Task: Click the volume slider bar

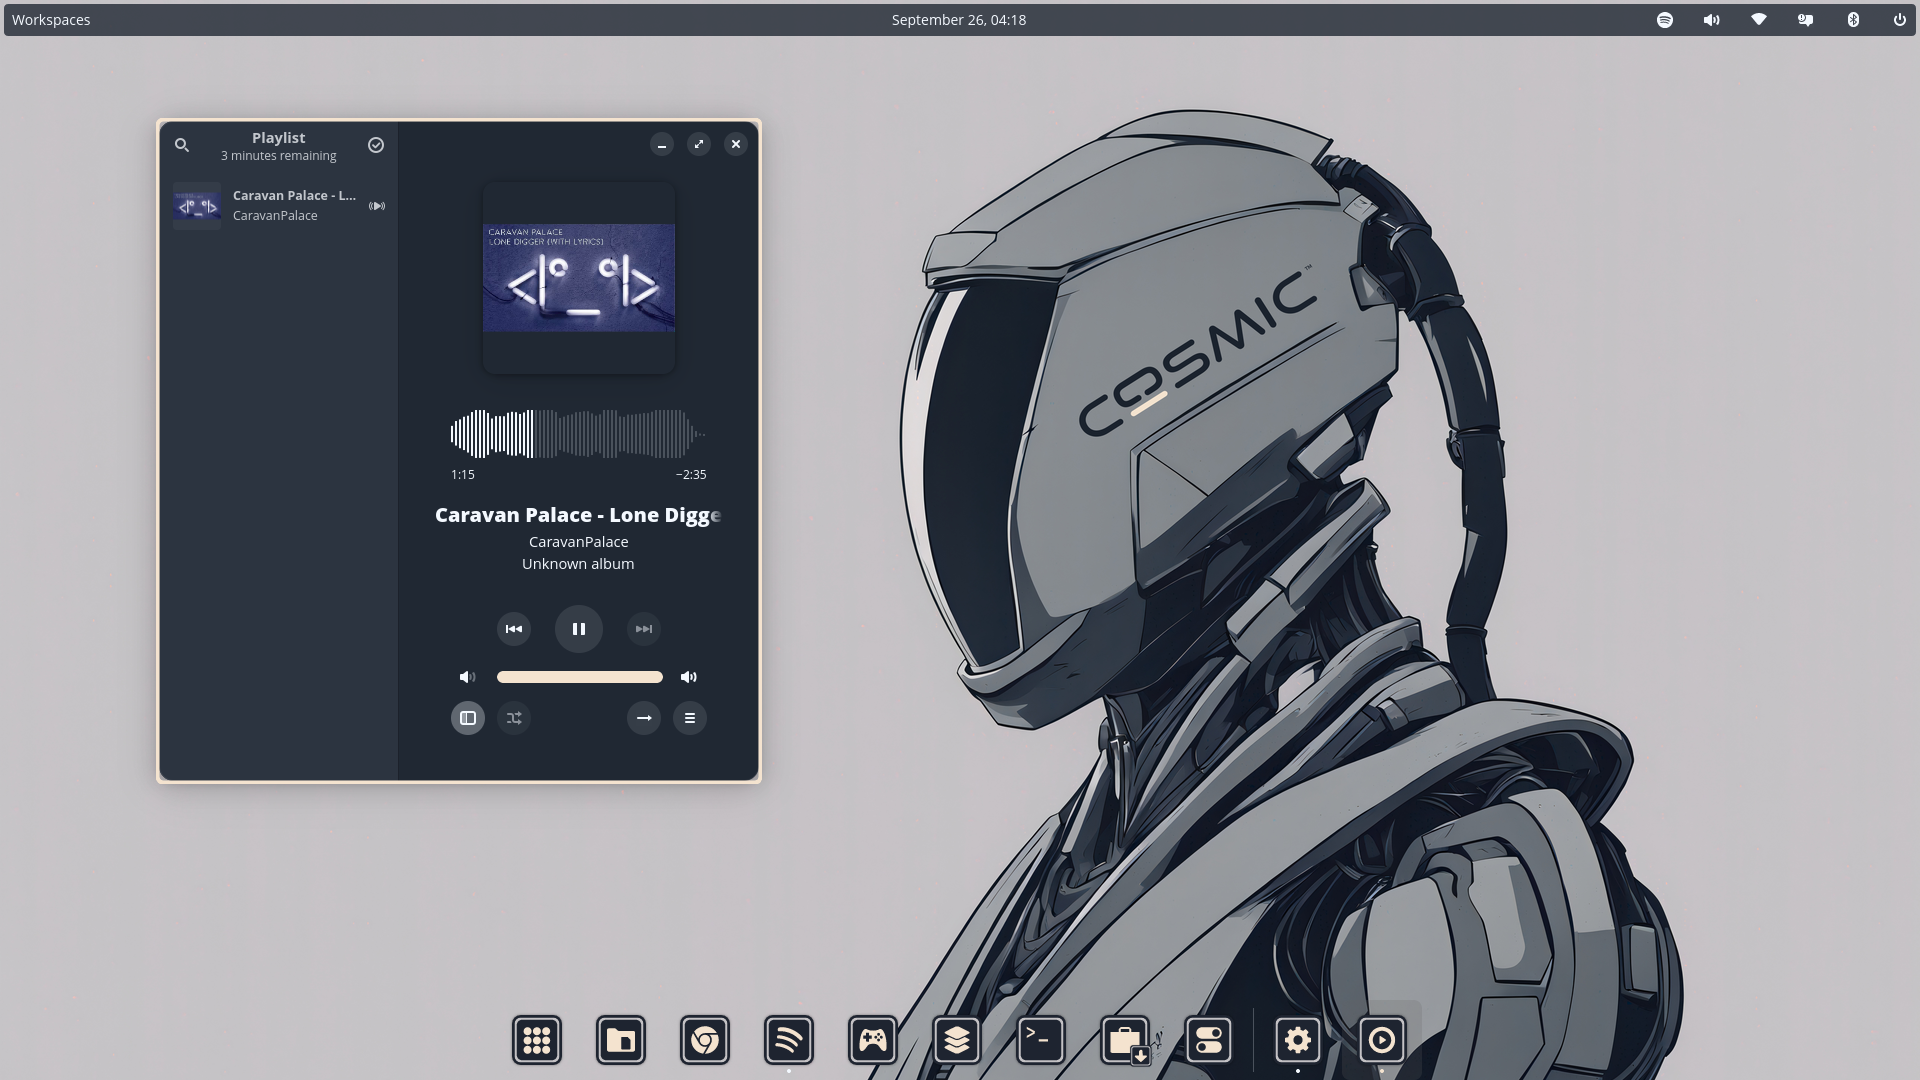Action: [x=579, y=677]
